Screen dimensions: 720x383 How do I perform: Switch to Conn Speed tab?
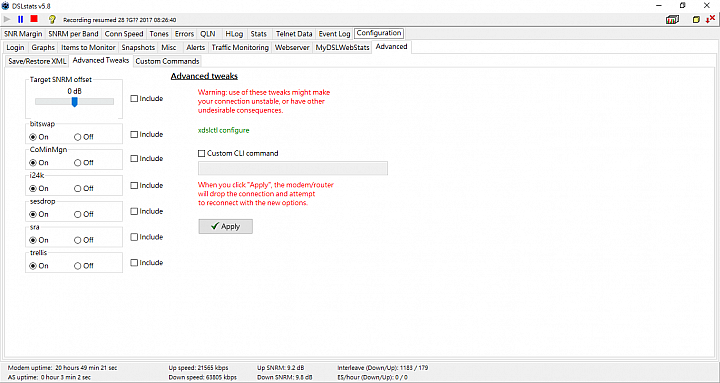click(x=124, y=34)
